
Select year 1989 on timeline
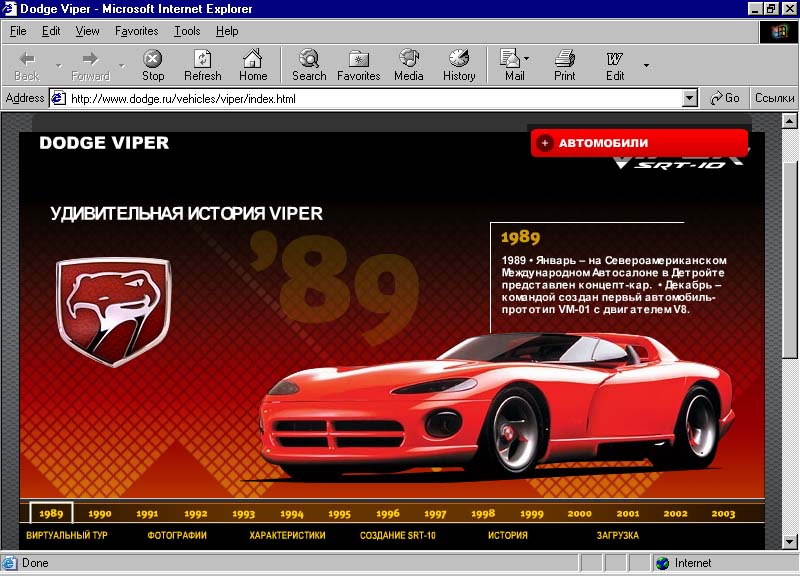[x=51, y=513]
